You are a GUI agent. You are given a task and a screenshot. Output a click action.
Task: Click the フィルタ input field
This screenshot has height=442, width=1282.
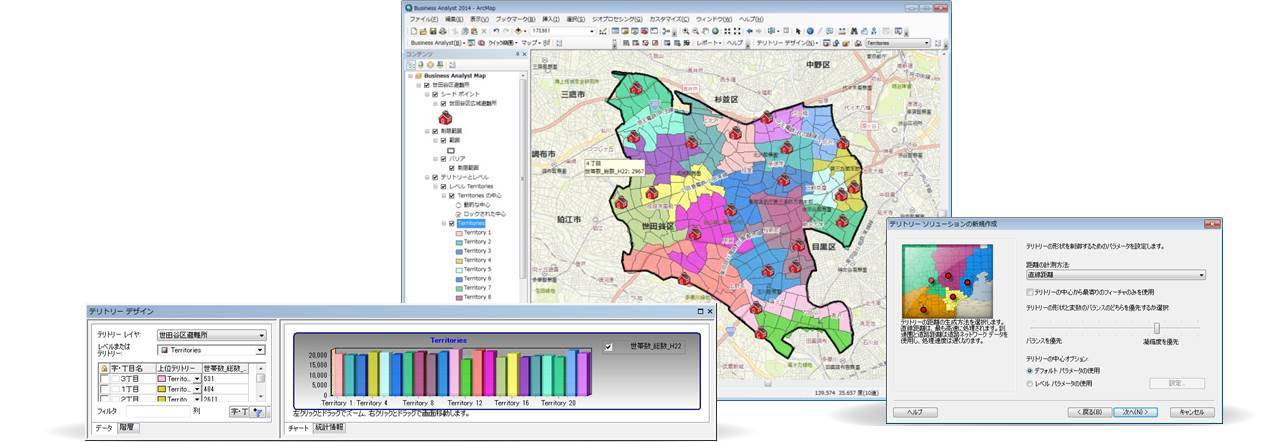tap(158, 411)
